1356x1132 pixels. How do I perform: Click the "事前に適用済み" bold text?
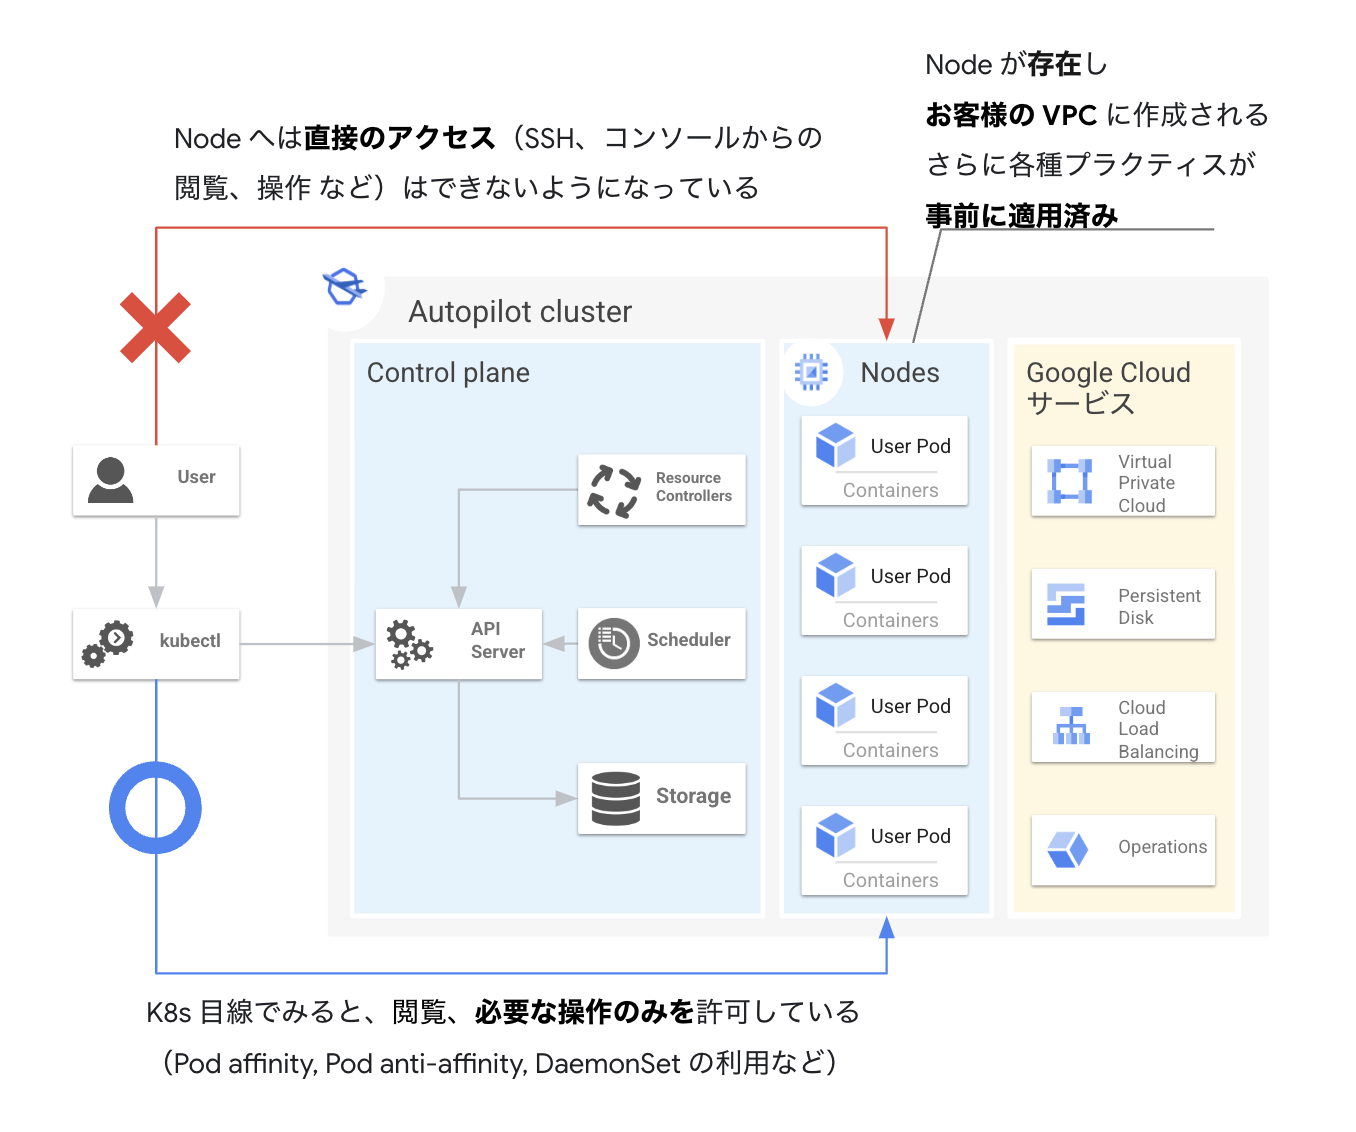point(1021,216)
